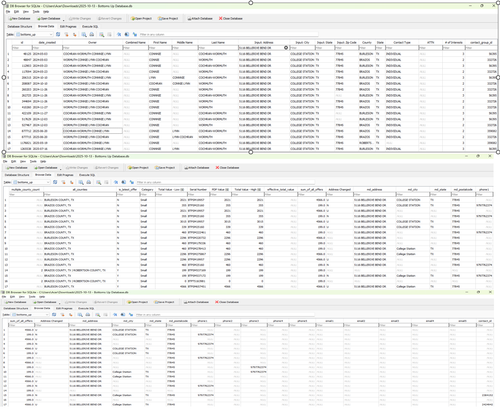Open the Table dropdown in the middle window

click(31, 182)
